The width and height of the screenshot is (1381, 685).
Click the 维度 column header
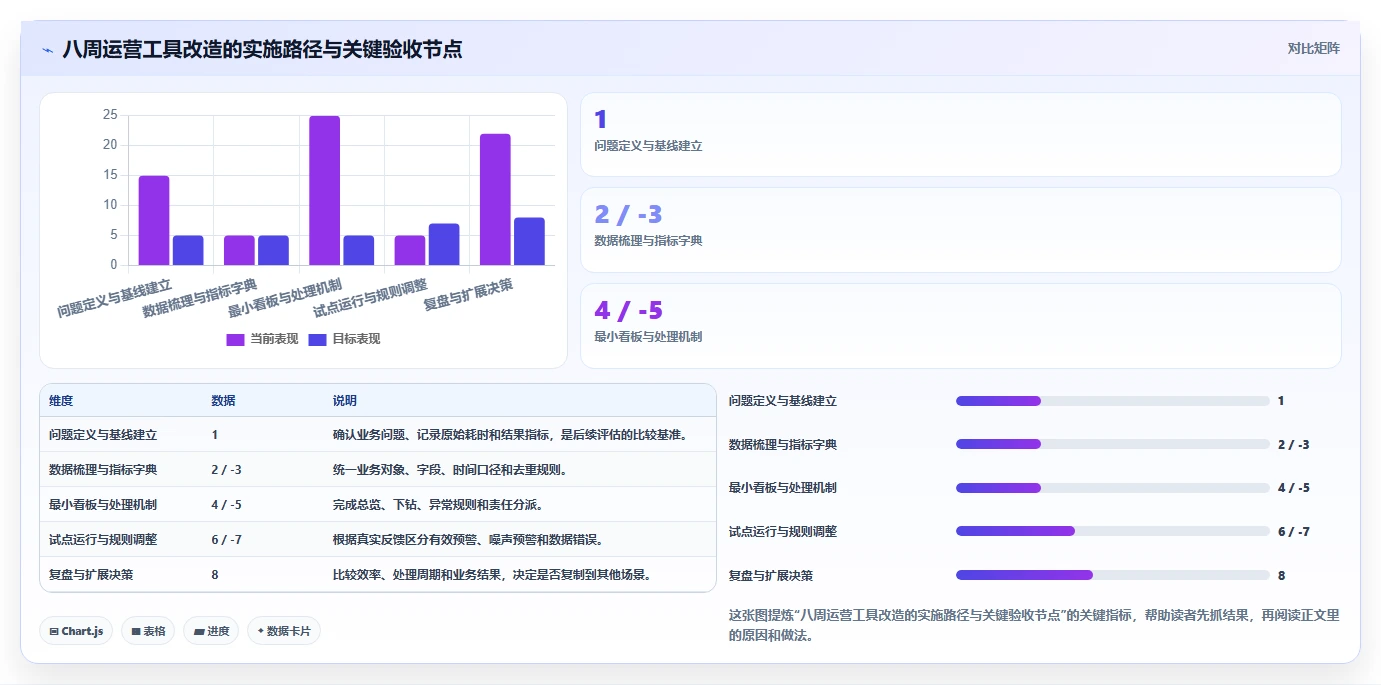click(61, 401)
